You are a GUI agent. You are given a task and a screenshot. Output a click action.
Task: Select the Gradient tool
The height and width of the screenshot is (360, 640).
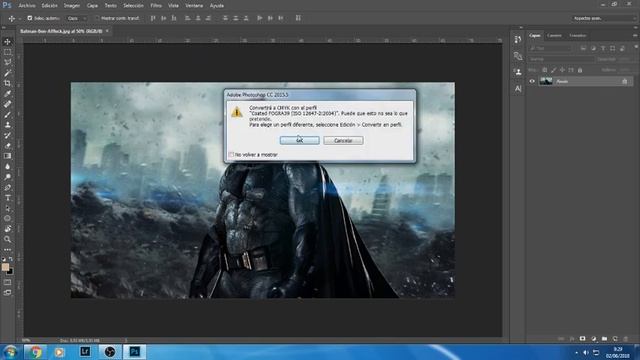click(x=7, y=156)
